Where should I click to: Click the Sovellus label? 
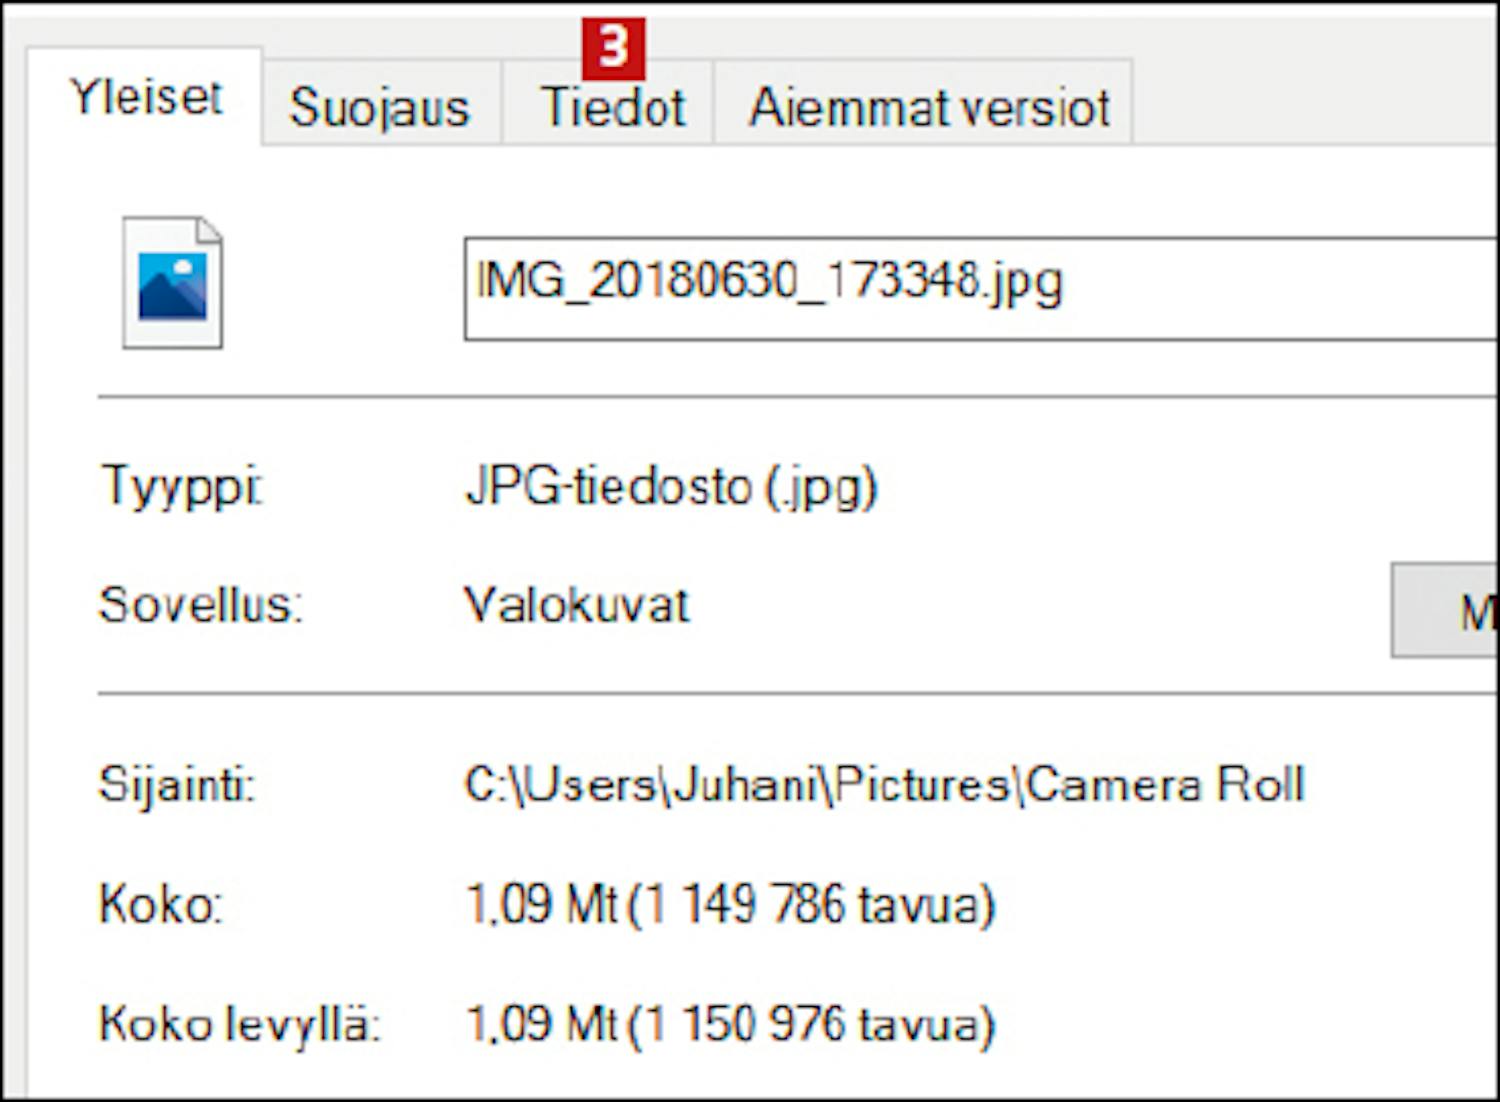200,605
